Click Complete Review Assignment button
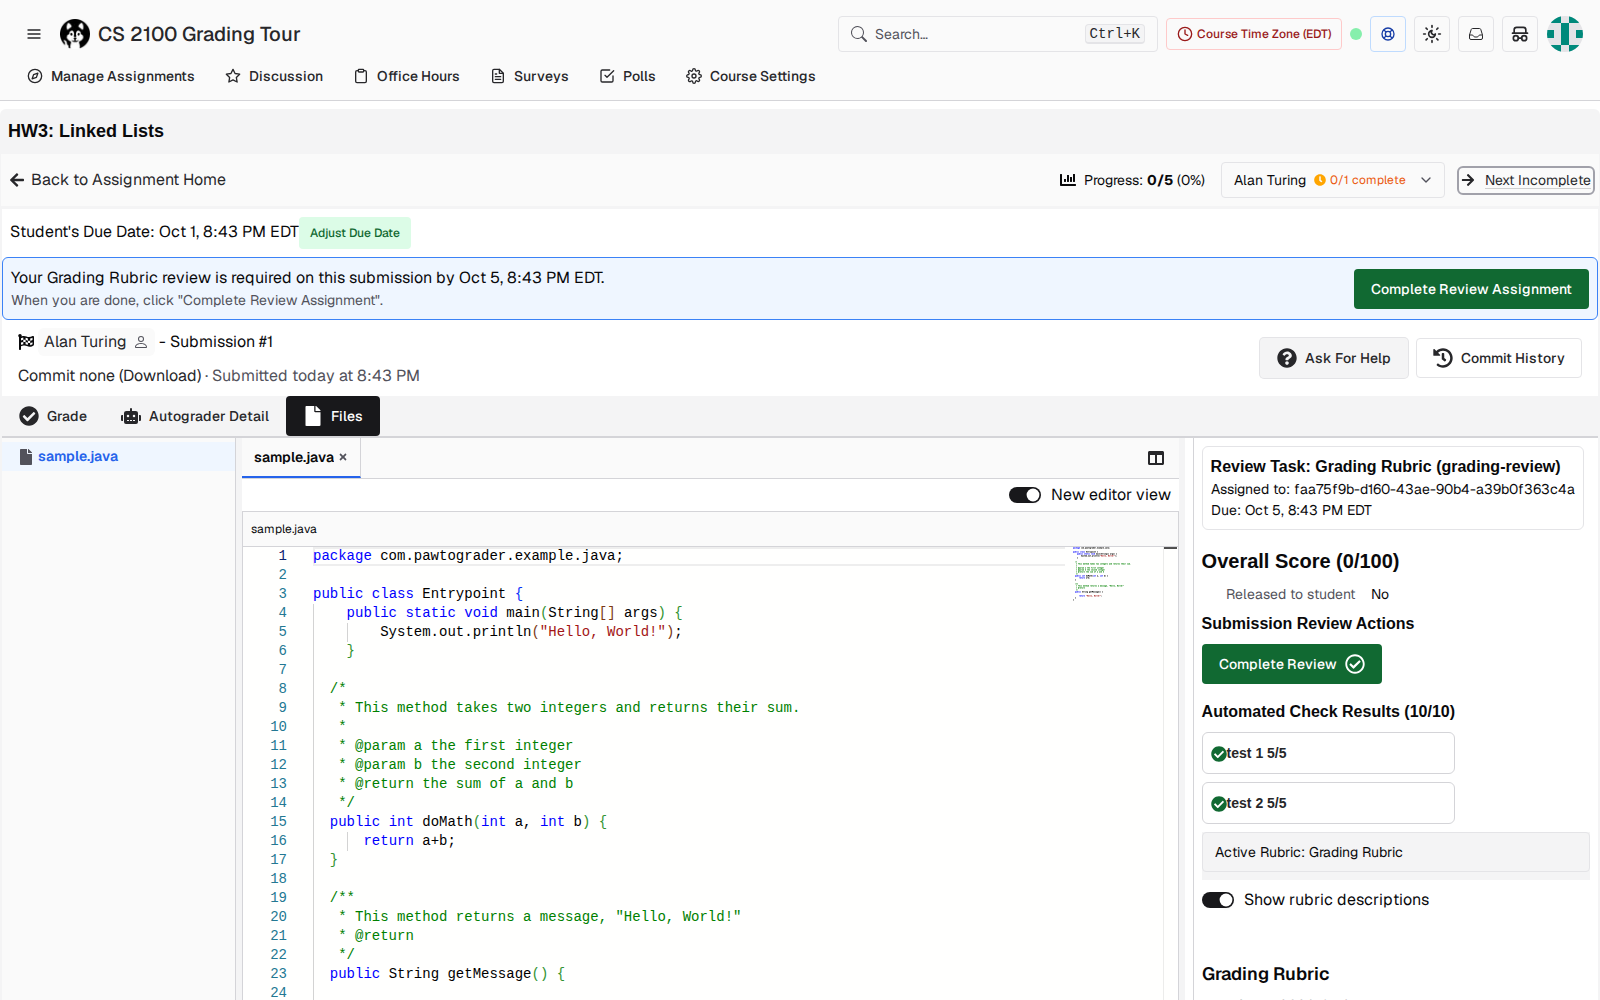Image resolution: width=1600 pixels, height=1000 pixels. [1471, 289]
